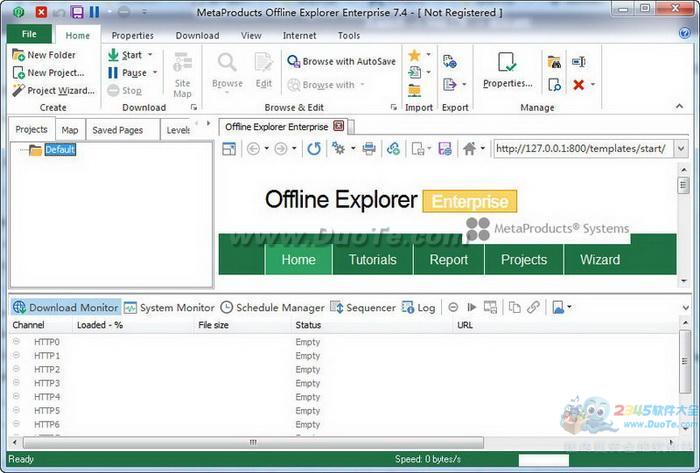Open the Site Map

183,75
